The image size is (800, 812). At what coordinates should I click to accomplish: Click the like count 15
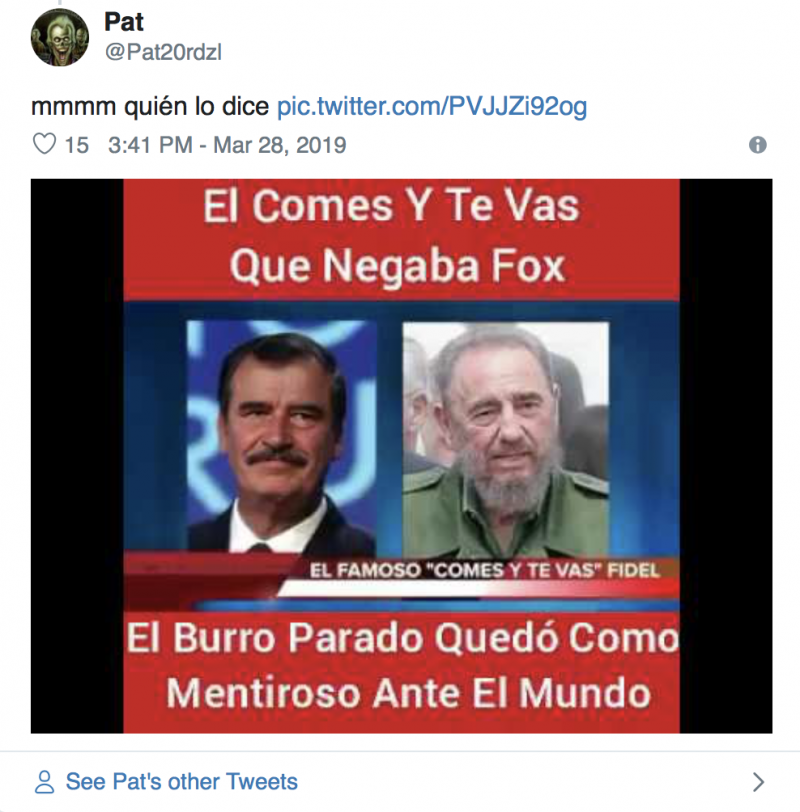77,145
